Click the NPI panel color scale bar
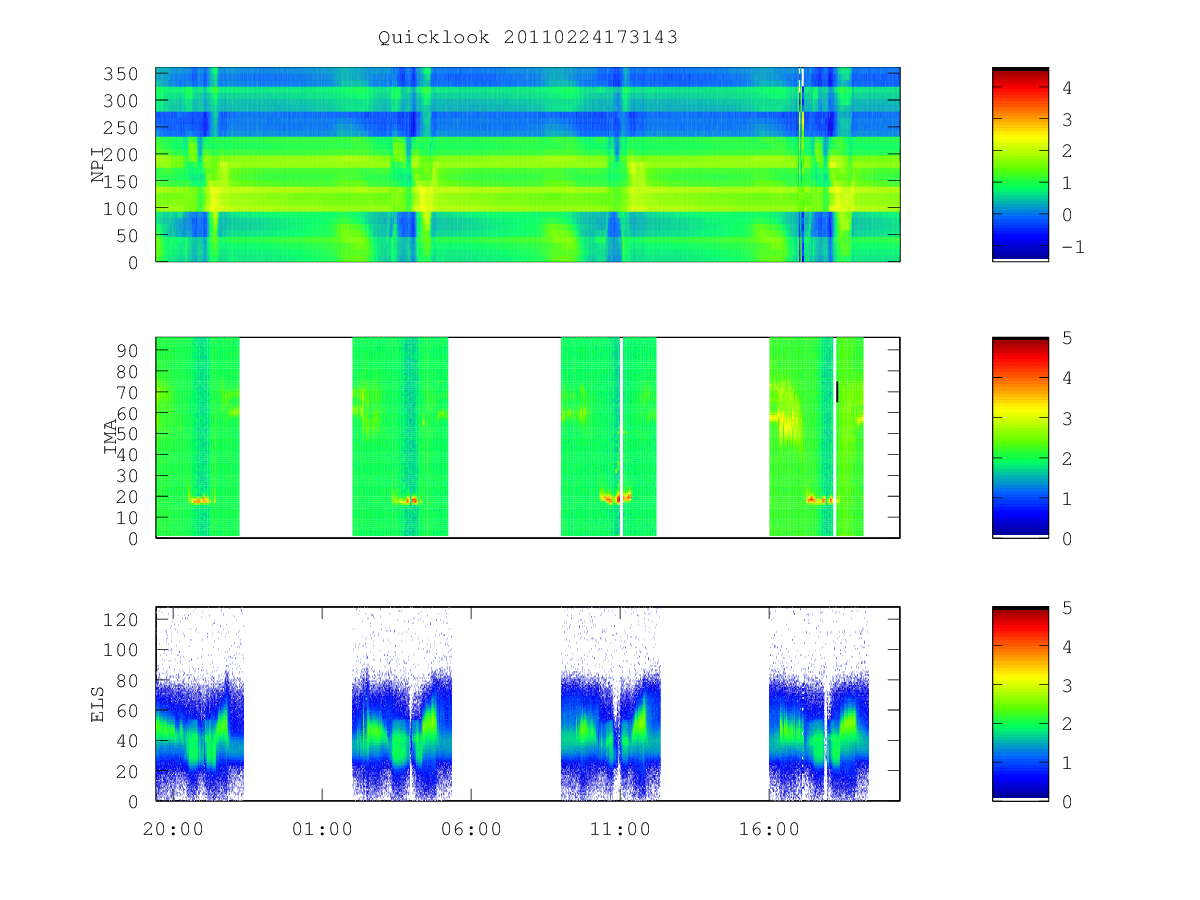The height and width of the screenshot is (900, 1200). click(1020, 164)
